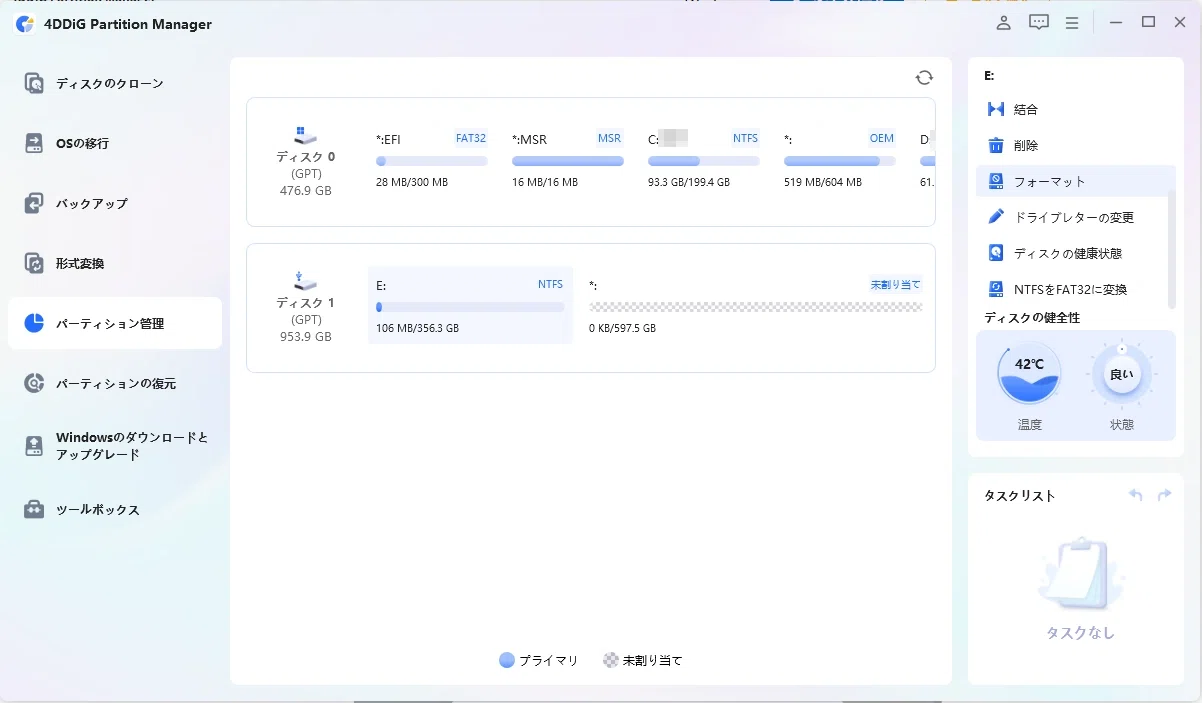Click the user account icon in title bar
Viewport: 1202px width, 703px height.
[x=1004, y=23]
